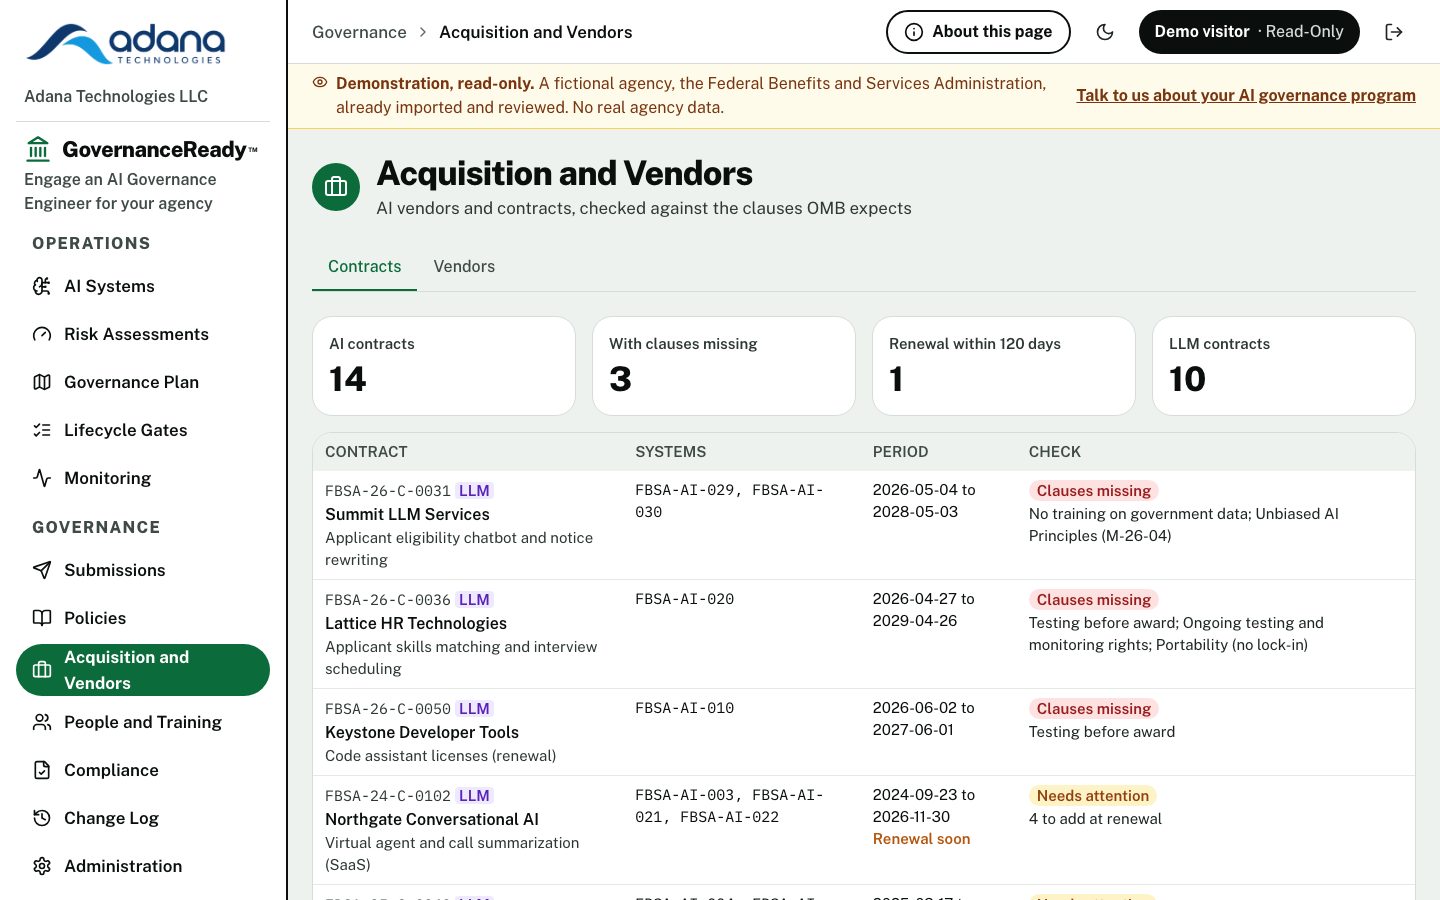Click the With clauses missing card

[x=724, y=366]
